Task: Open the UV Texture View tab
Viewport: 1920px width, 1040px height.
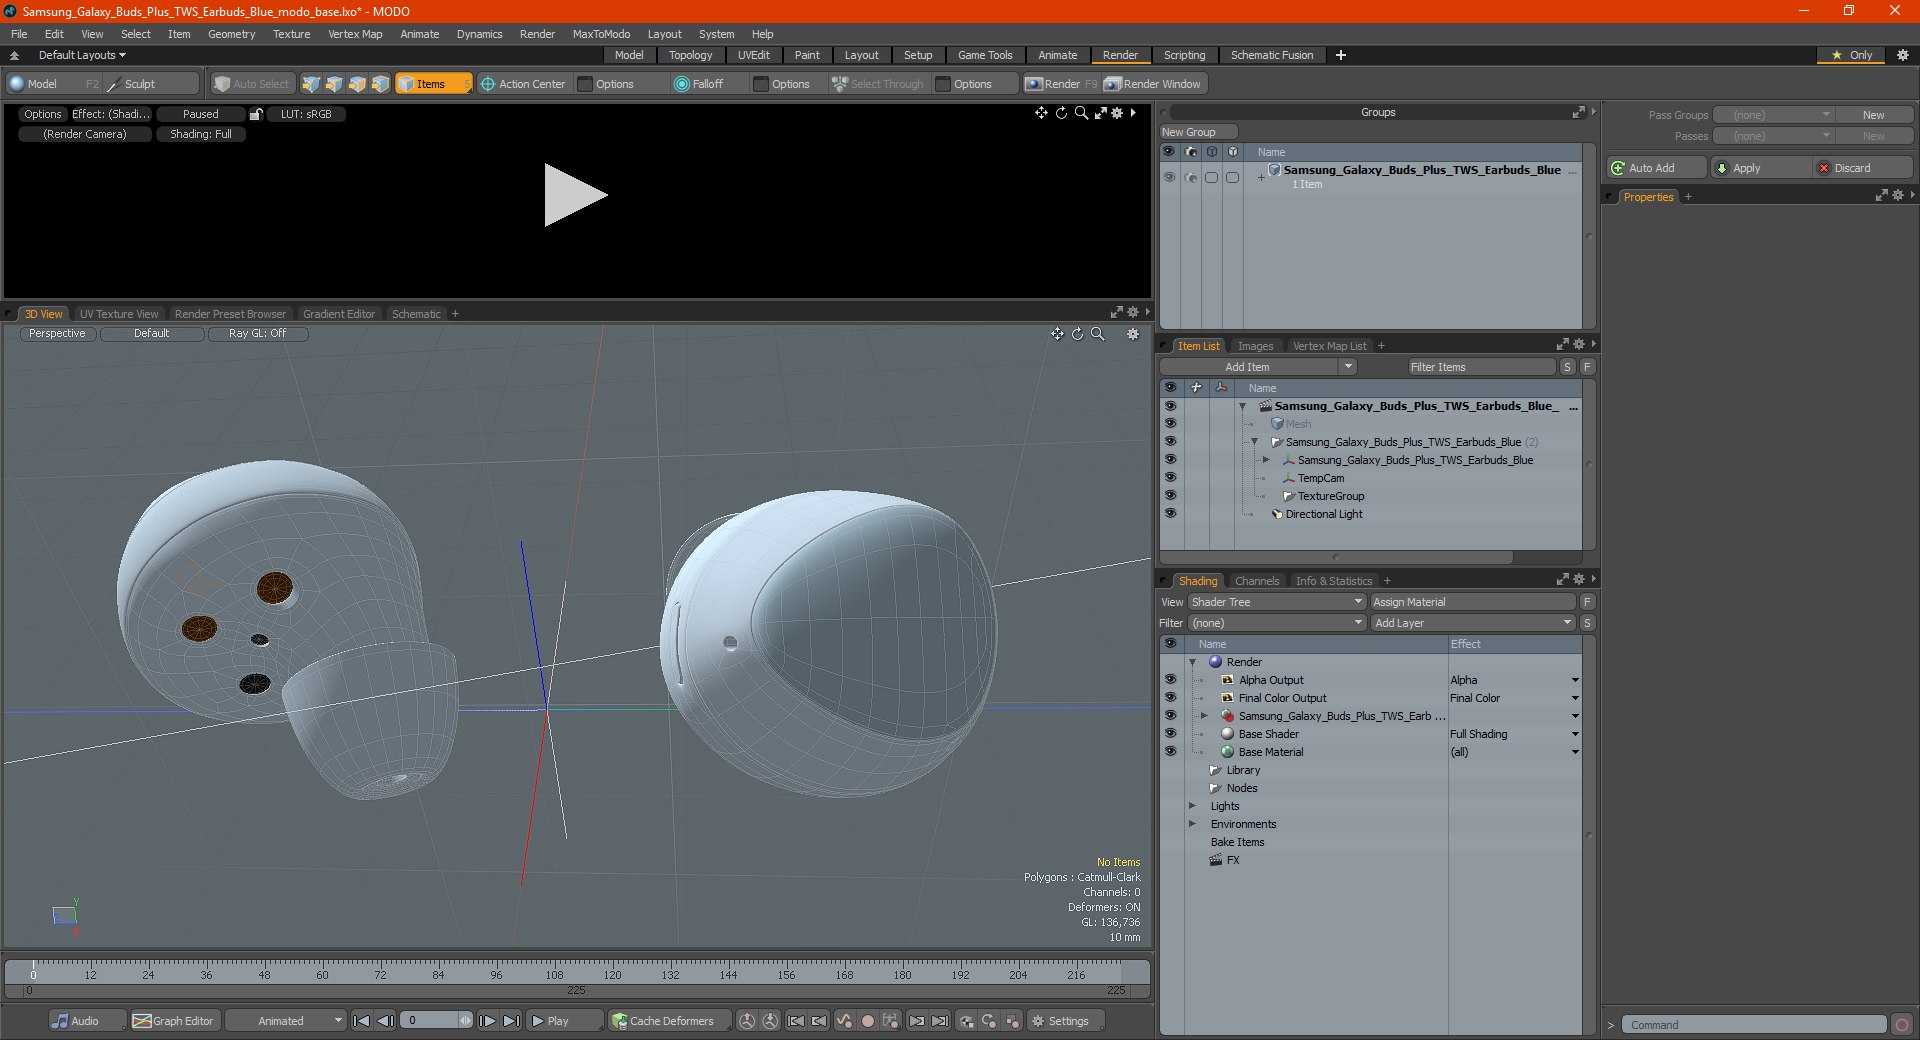Action: [119, 314]
